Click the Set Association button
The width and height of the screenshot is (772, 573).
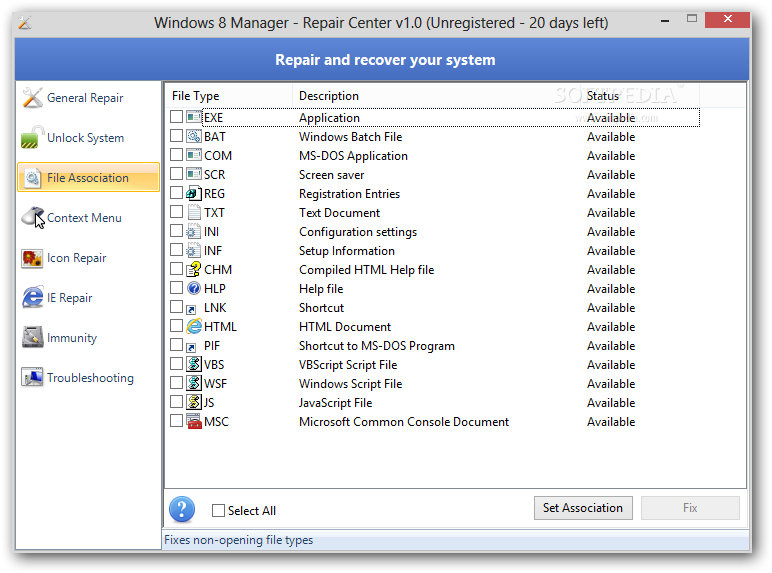(x=583, y=508)
